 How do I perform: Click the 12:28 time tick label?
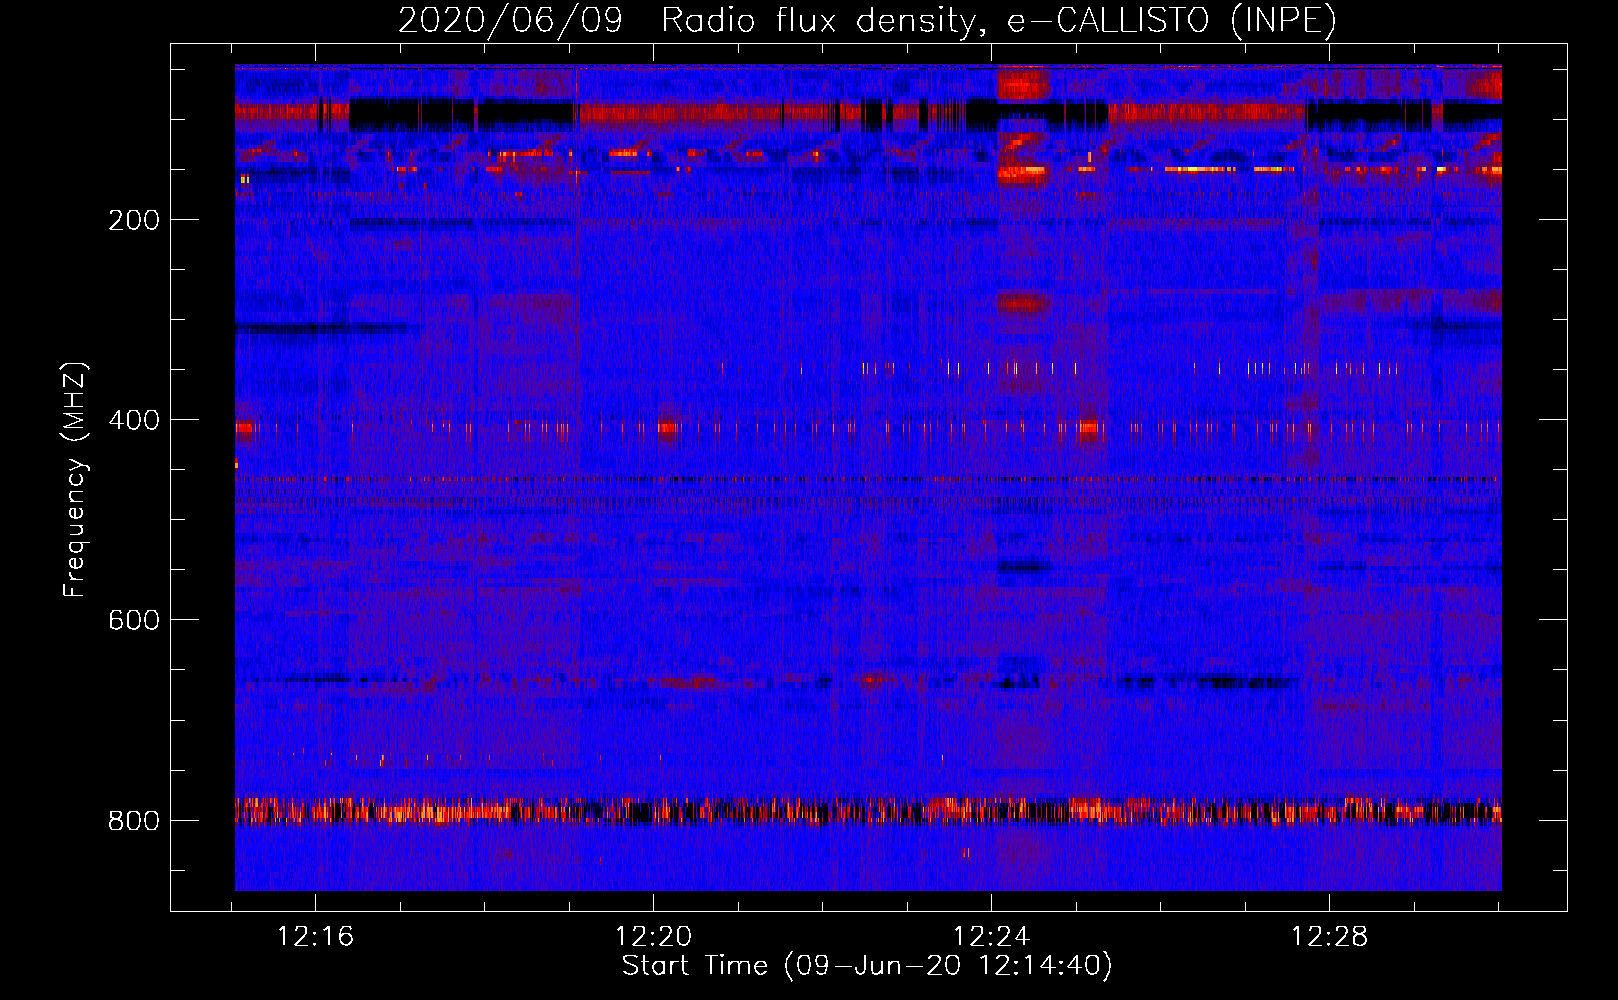click(x=1330, y=937)
